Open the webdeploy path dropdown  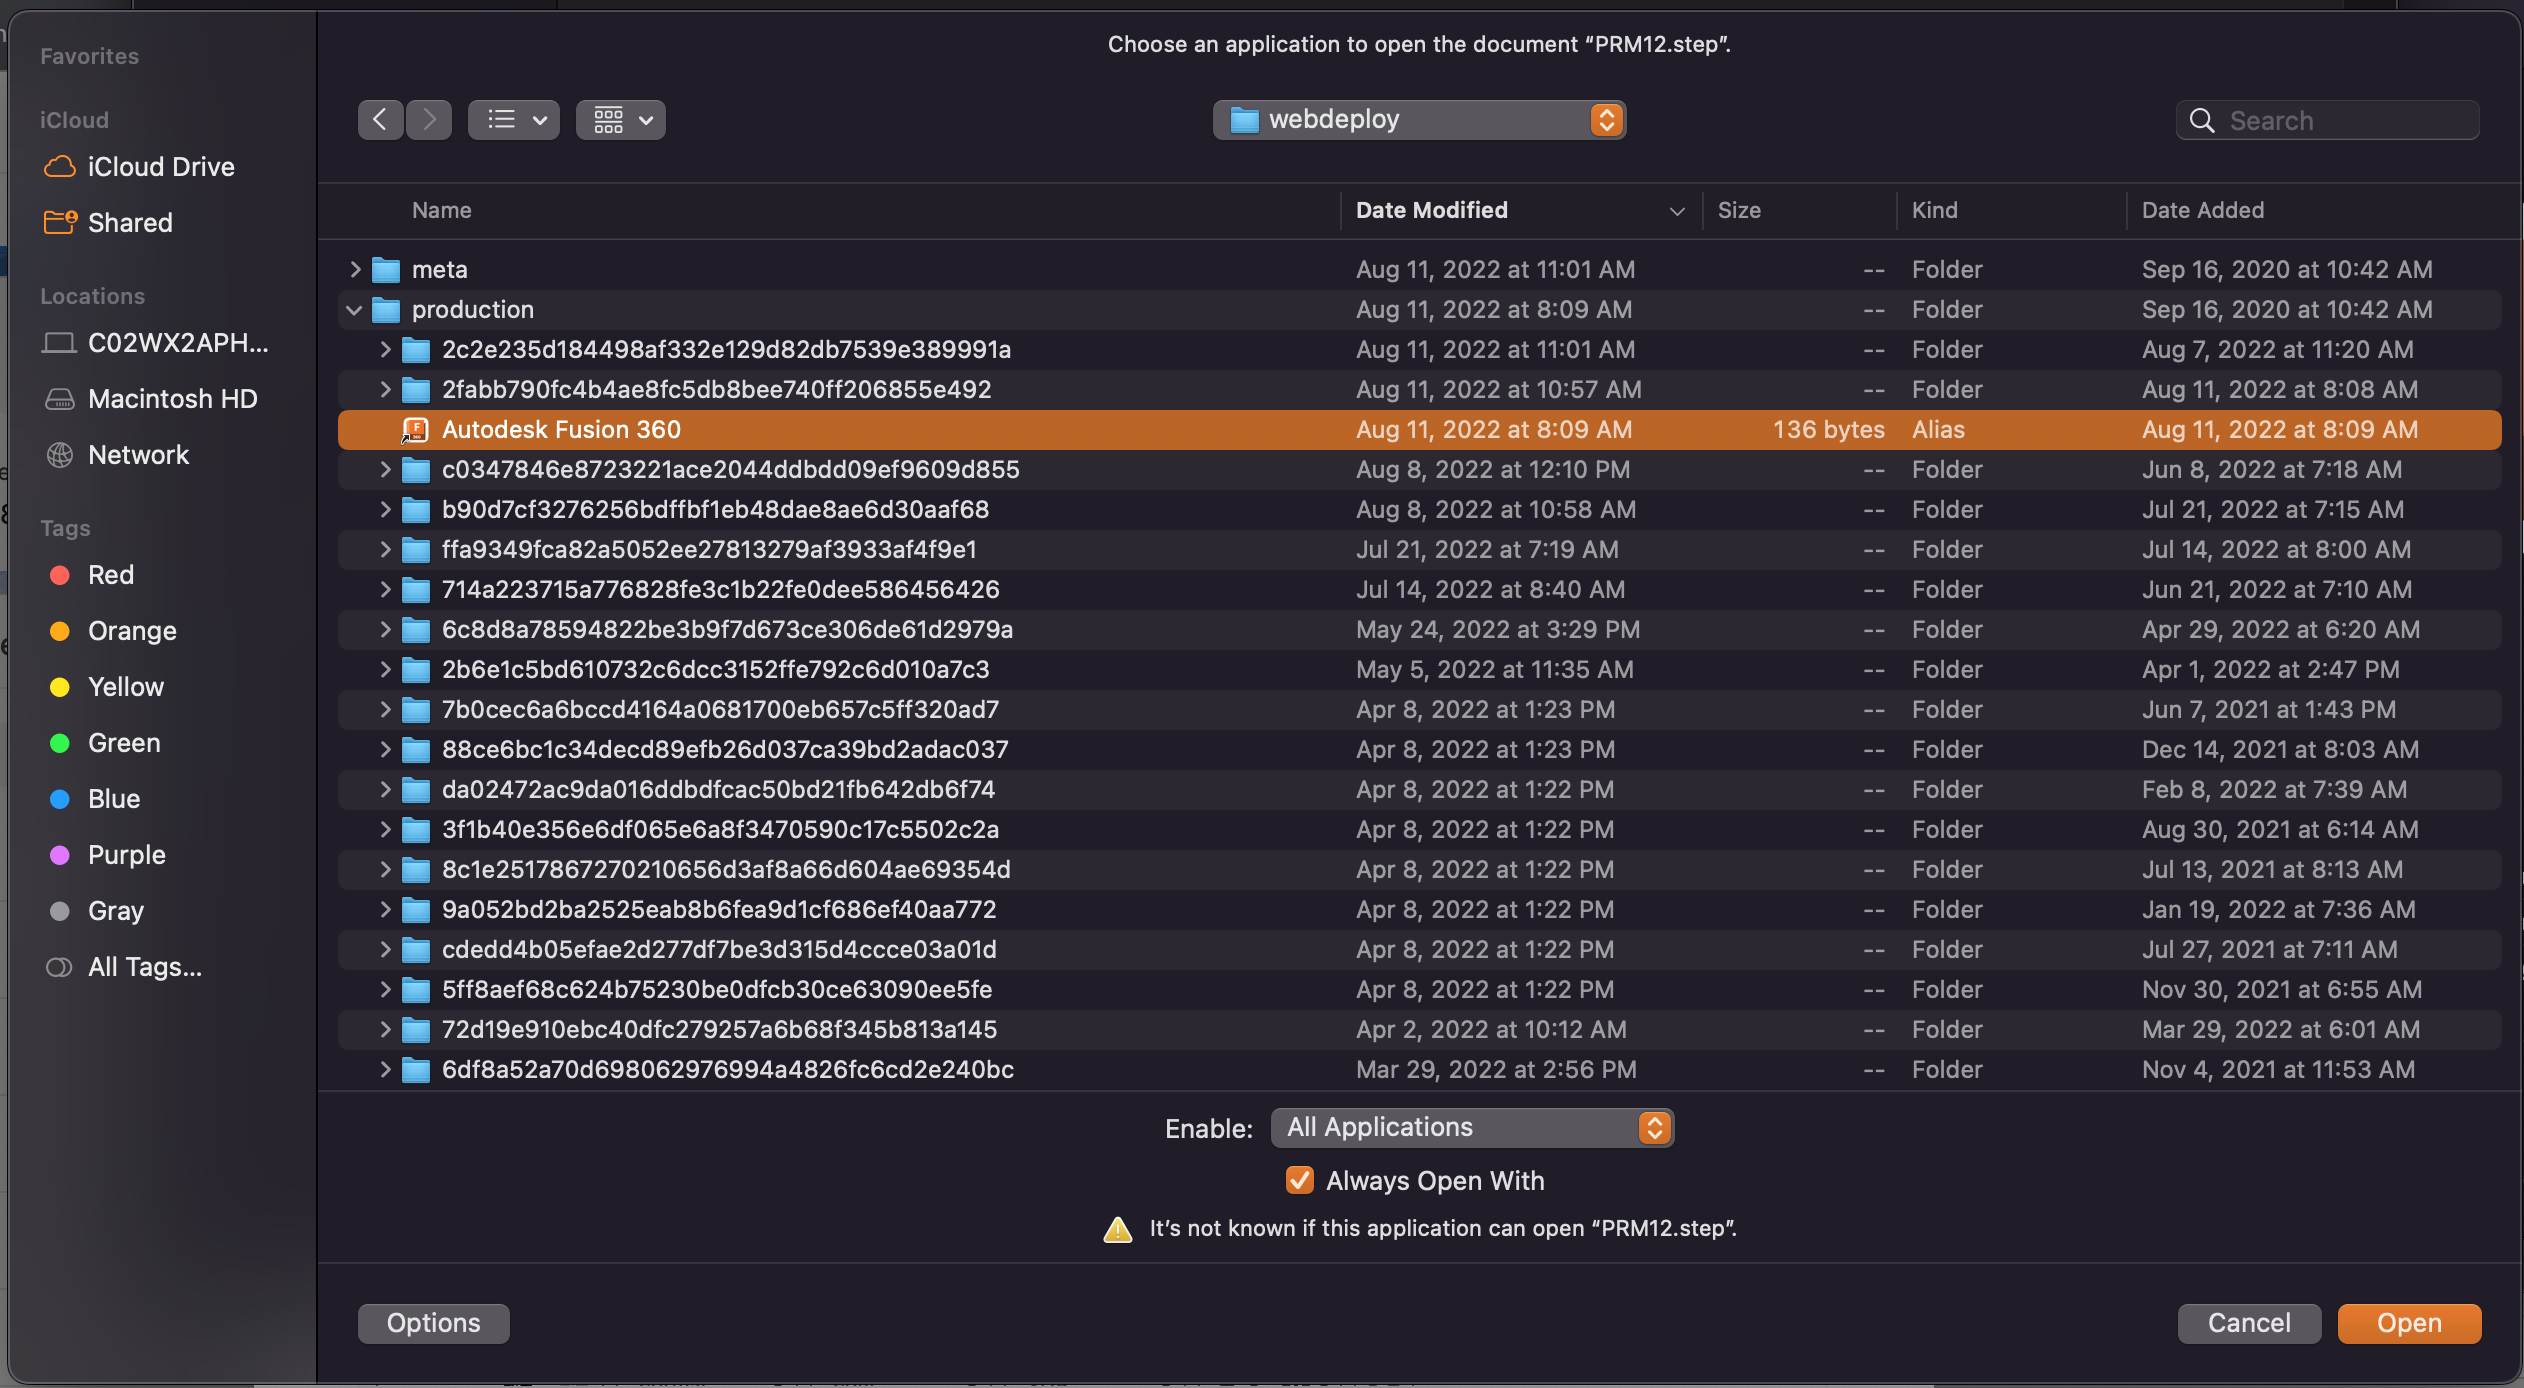pyautogui.click(x=1418, y=120)
